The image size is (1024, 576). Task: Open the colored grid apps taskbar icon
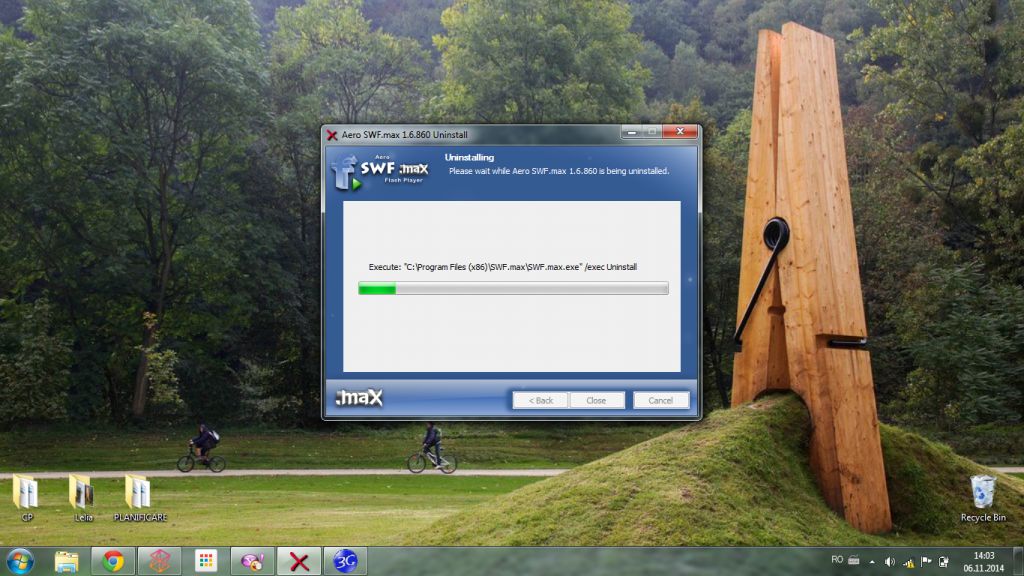[x=206, y=562]
